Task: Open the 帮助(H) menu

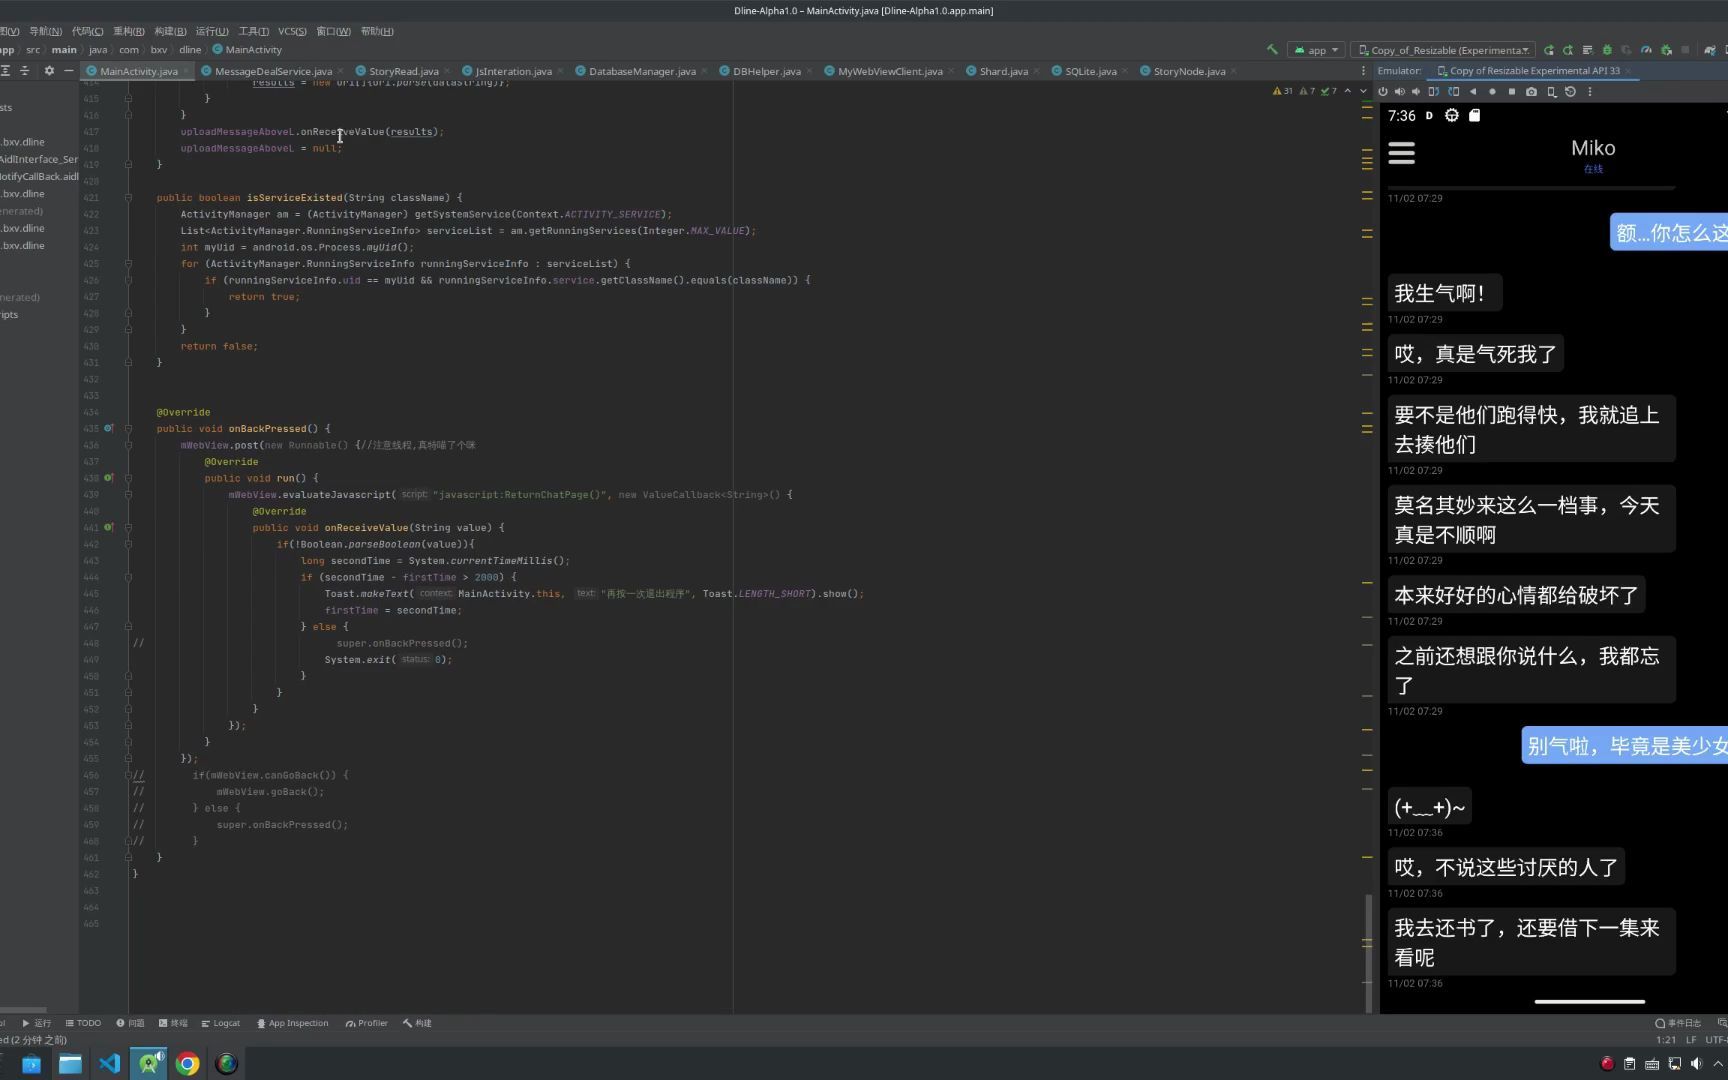Action: pyautogui.click(x=377, y=31)
